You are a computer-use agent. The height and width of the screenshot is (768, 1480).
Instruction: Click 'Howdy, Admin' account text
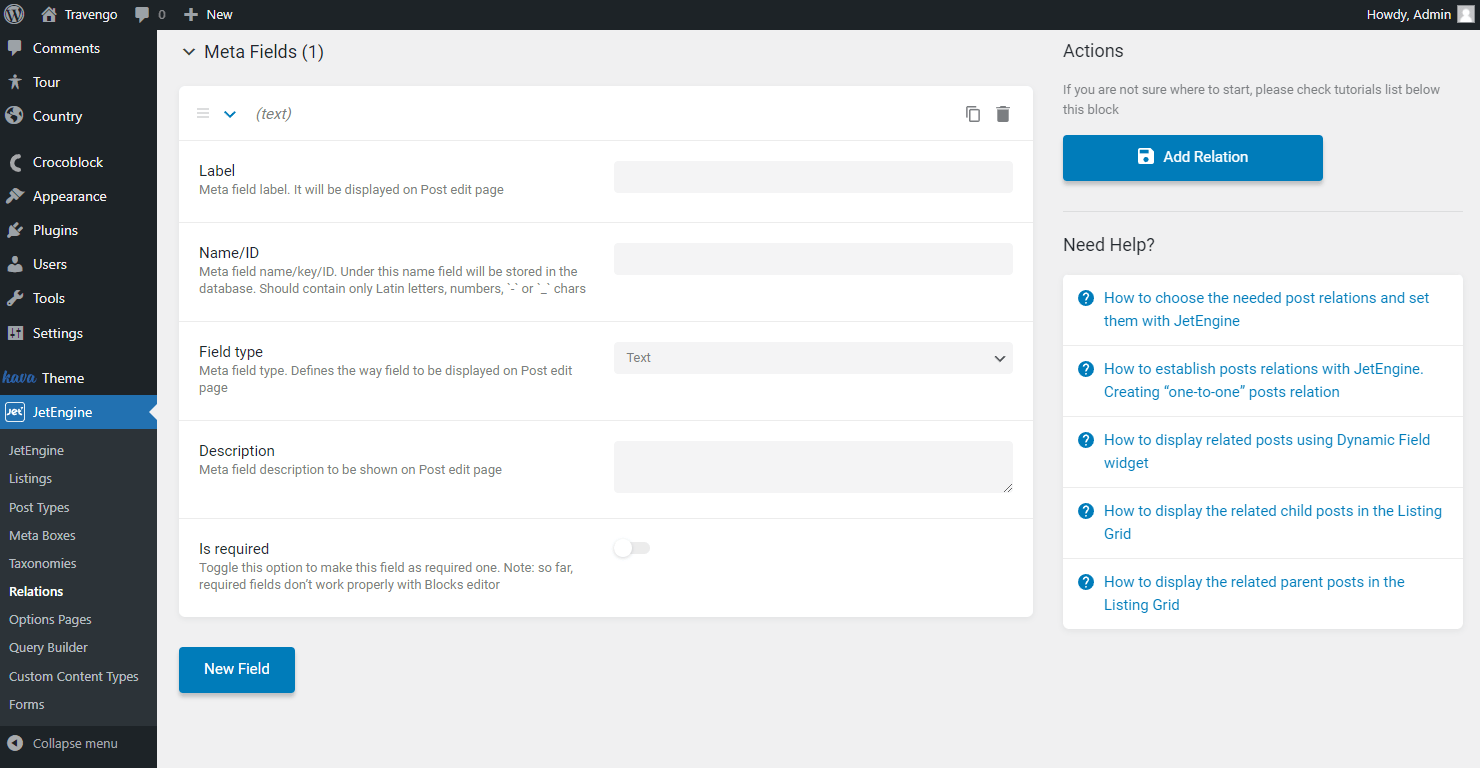pyautogui.click(x=1408, y=14)
